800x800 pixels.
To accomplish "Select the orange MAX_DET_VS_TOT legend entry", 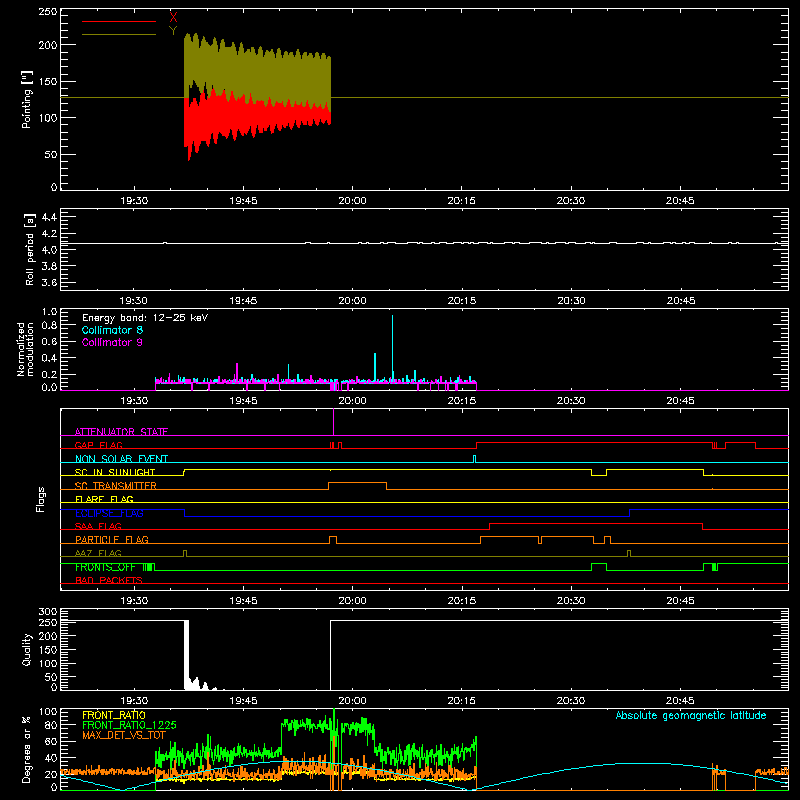I will coord(124,735).
